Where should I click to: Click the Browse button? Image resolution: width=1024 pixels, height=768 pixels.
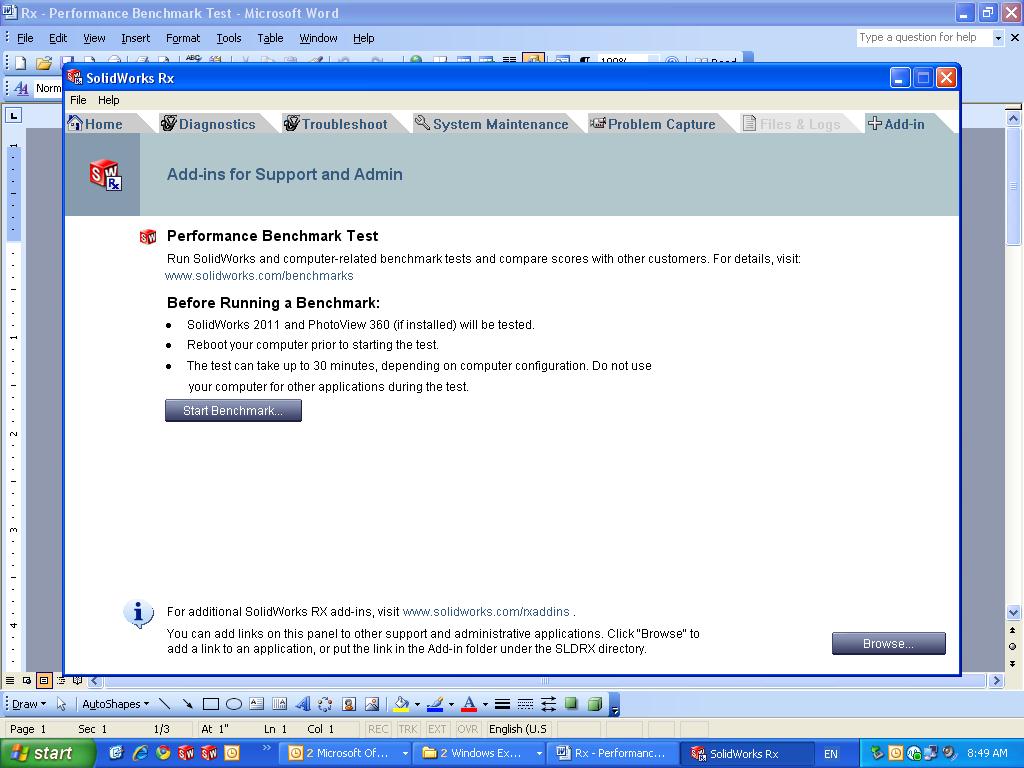(x=888, y=643)
